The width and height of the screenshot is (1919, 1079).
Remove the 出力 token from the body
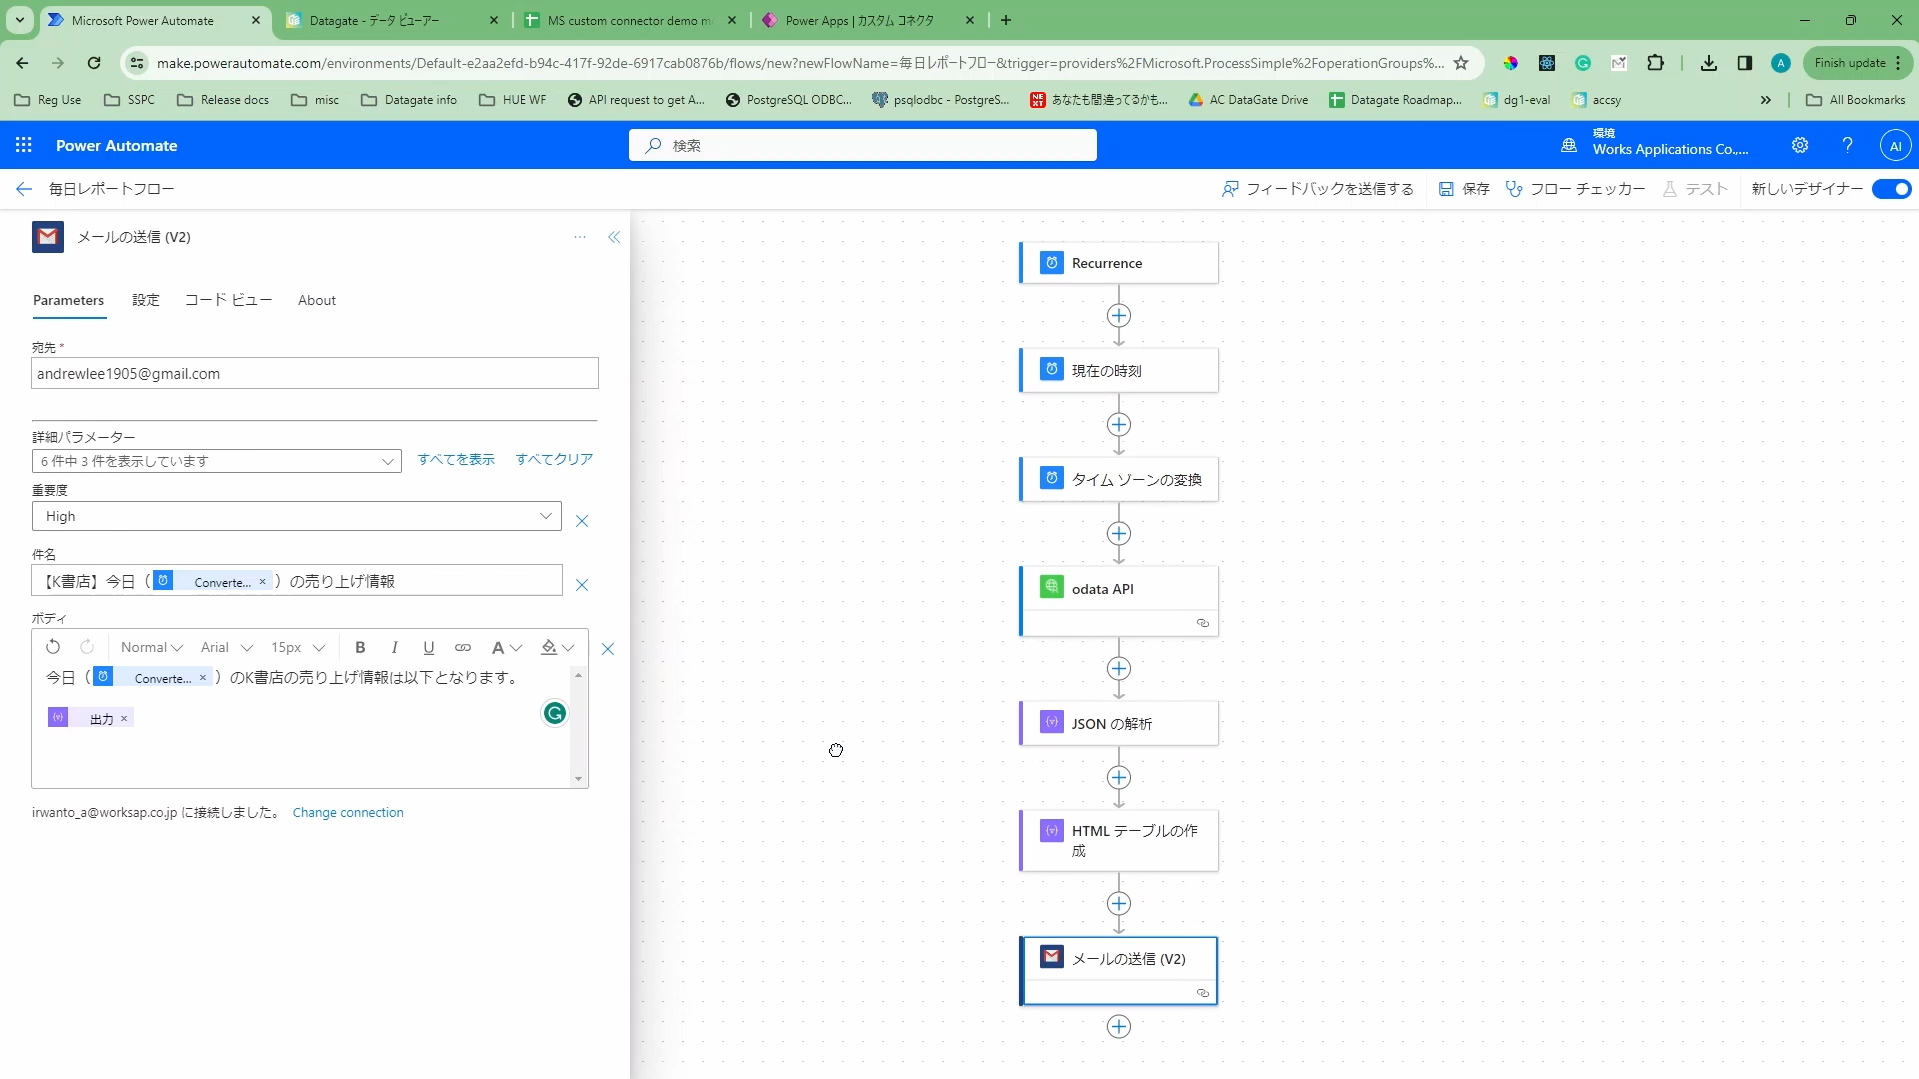click(x=124, y=719)
